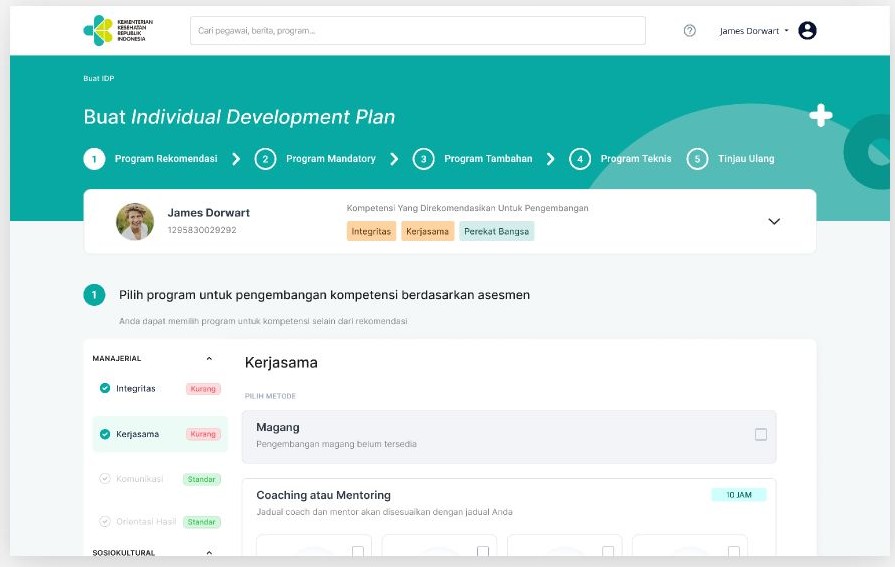
Task: Open the help question mark icon
Action: coord(690,31)
